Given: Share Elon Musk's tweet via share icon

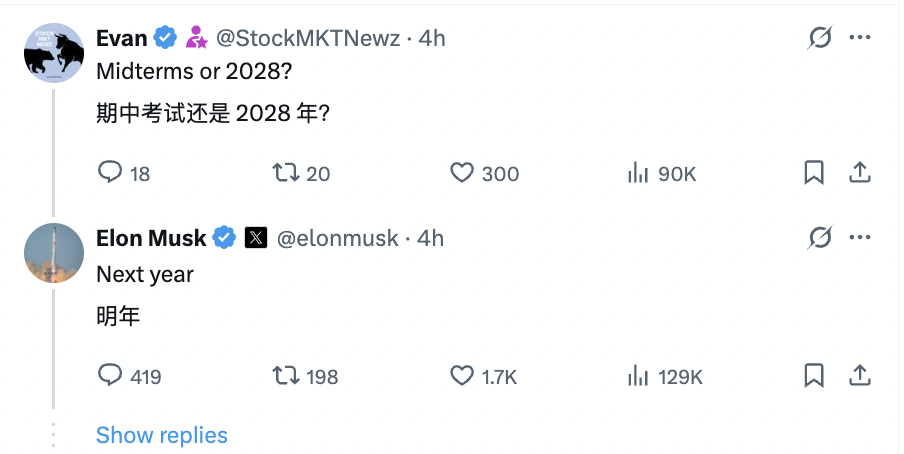Looking at the screenshot, I should pyautogui.click(x=859, y=376).
